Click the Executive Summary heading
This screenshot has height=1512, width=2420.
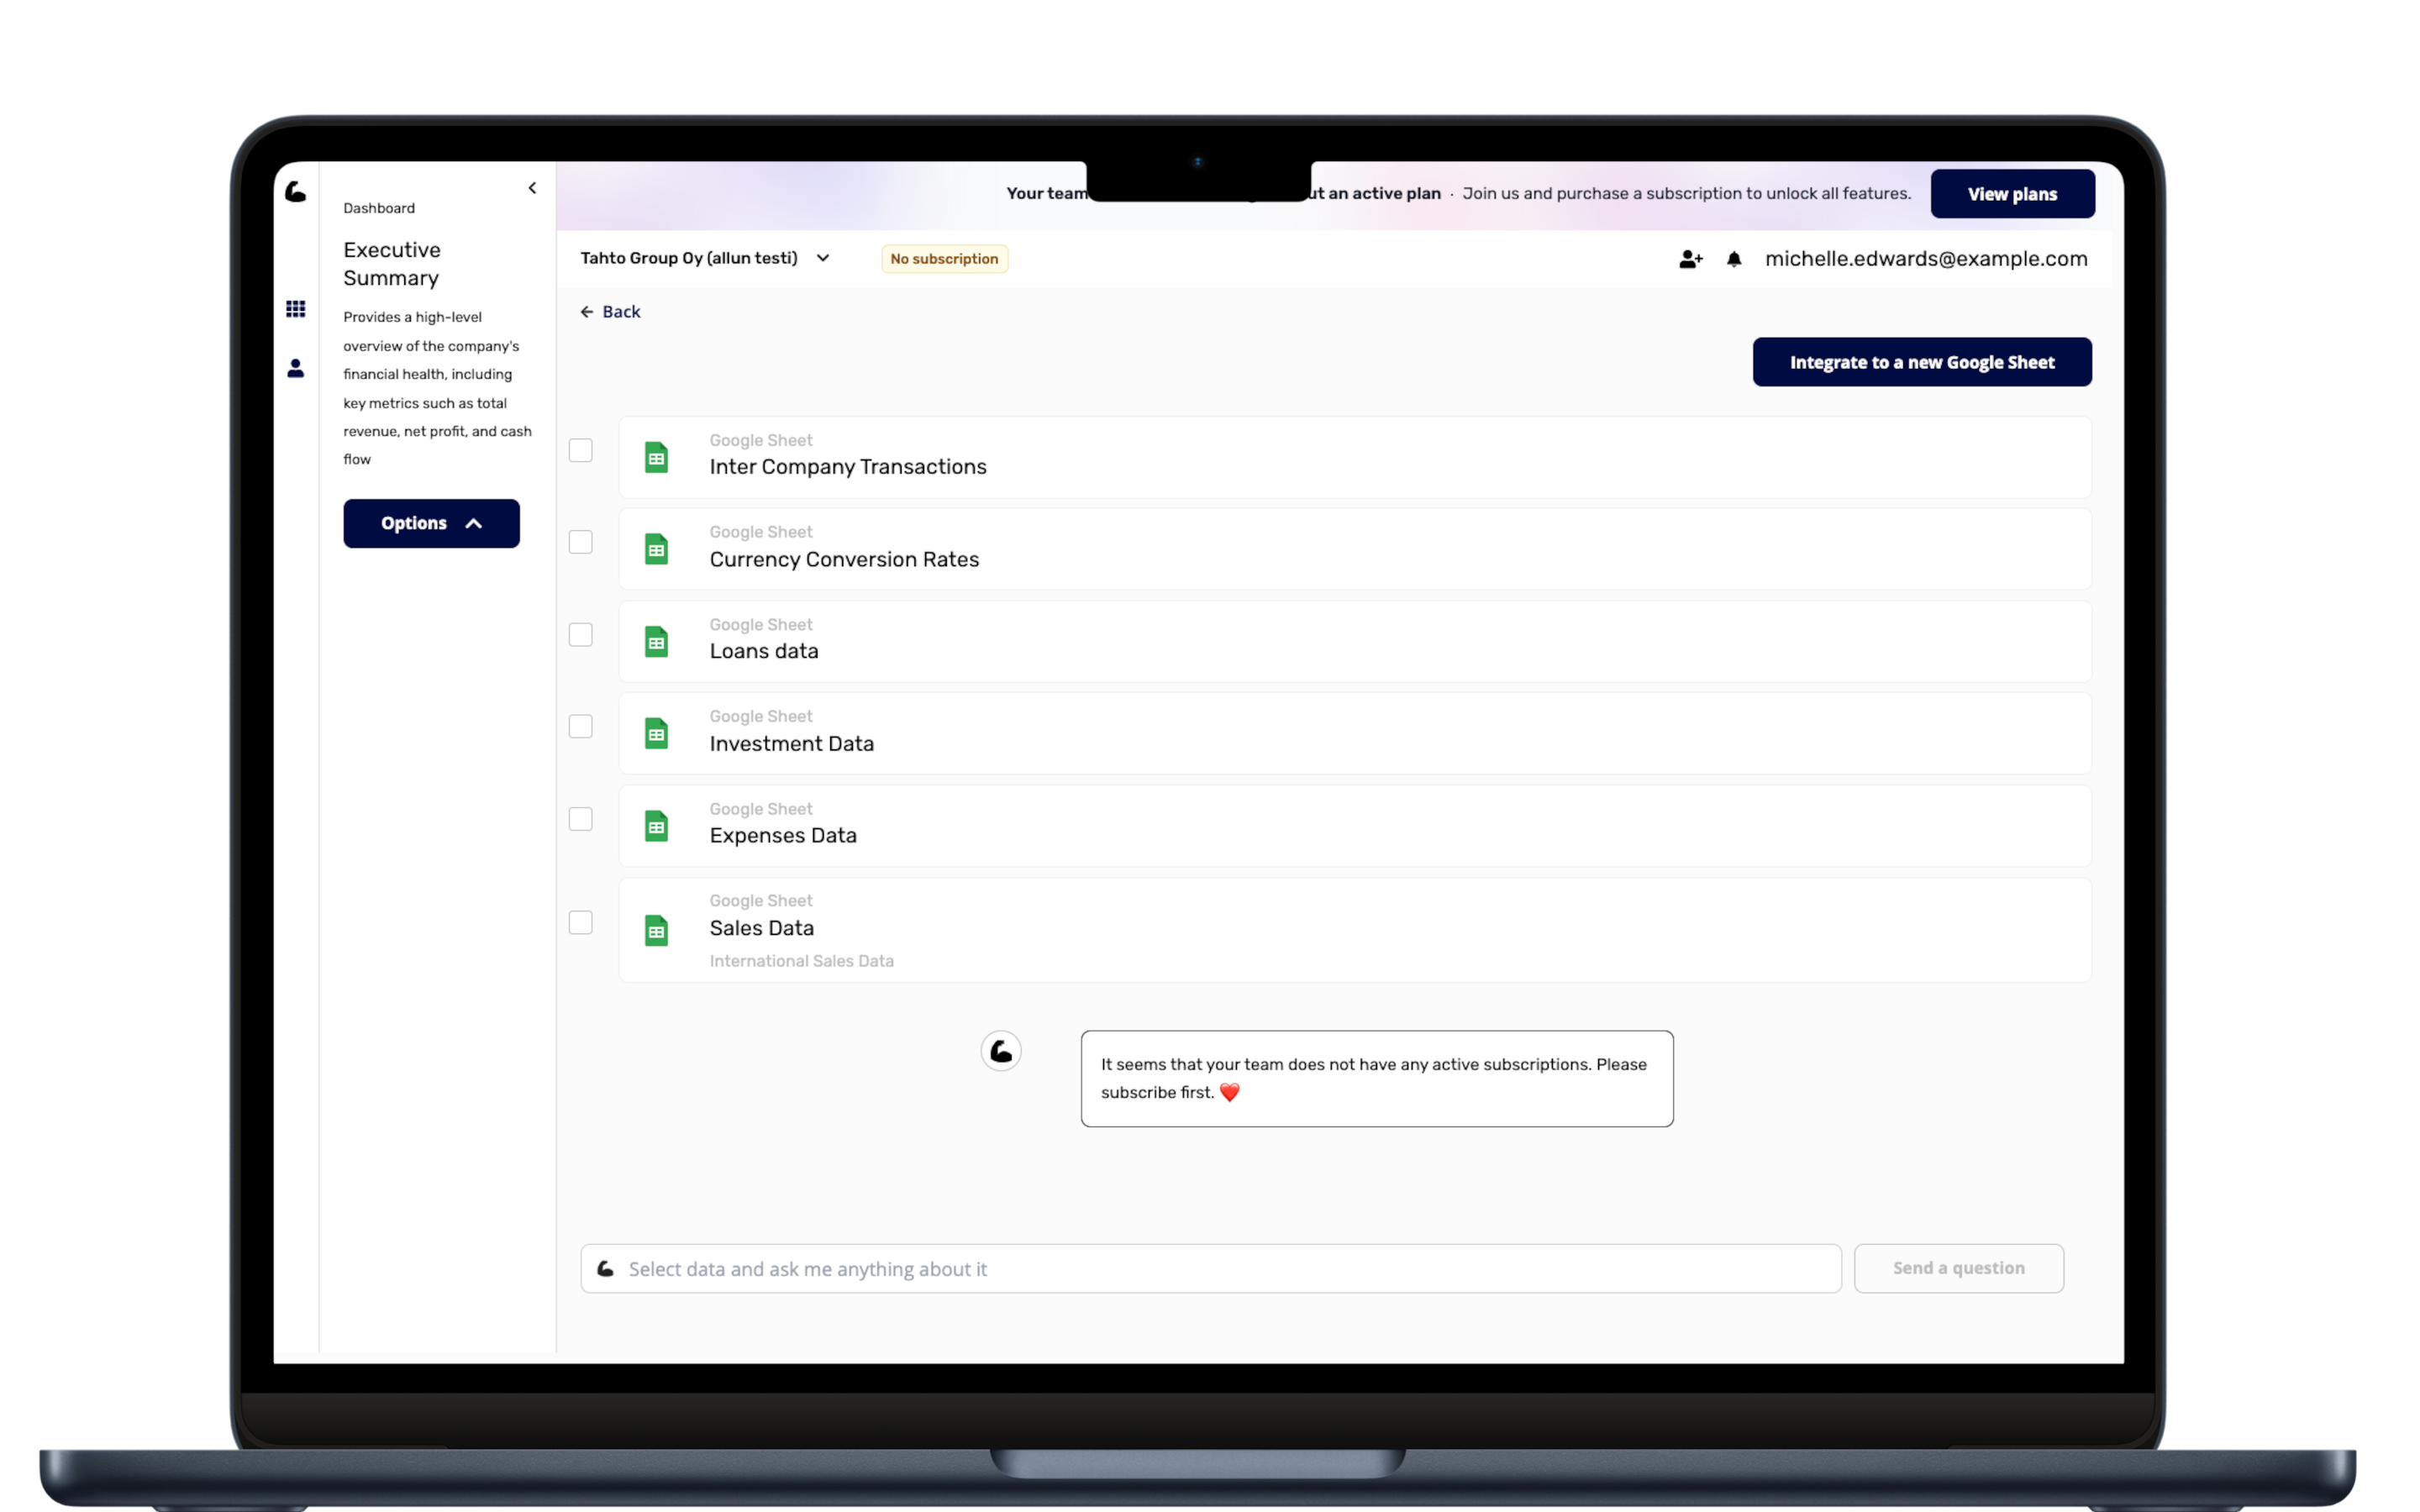392,264
